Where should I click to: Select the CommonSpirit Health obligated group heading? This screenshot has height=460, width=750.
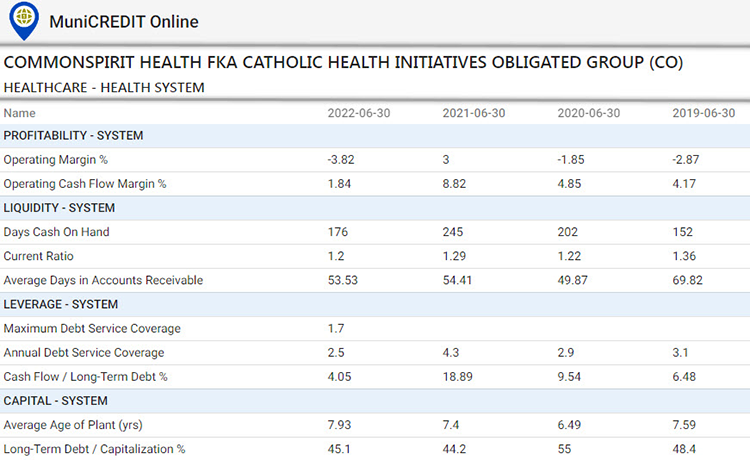(343, 63)
